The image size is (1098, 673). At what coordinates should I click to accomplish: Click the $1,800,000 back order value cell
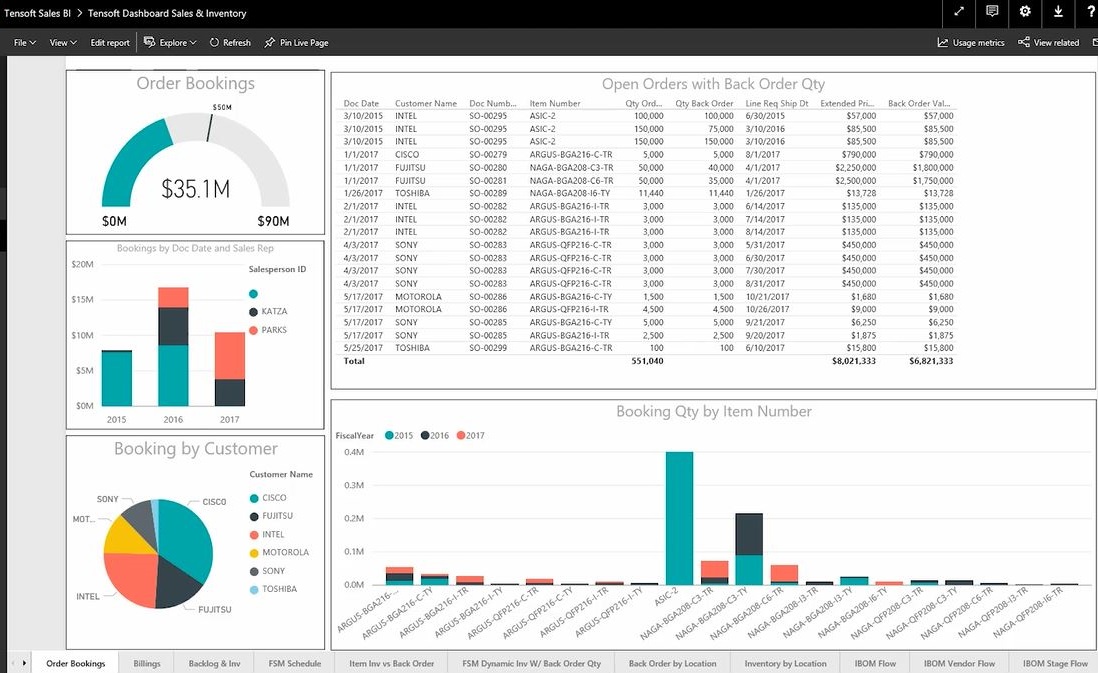tap(933, 168)
